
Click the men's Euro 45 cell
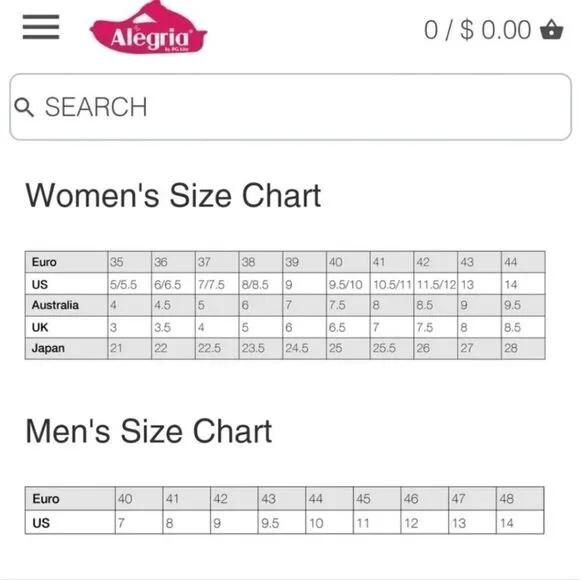(377, 499)
